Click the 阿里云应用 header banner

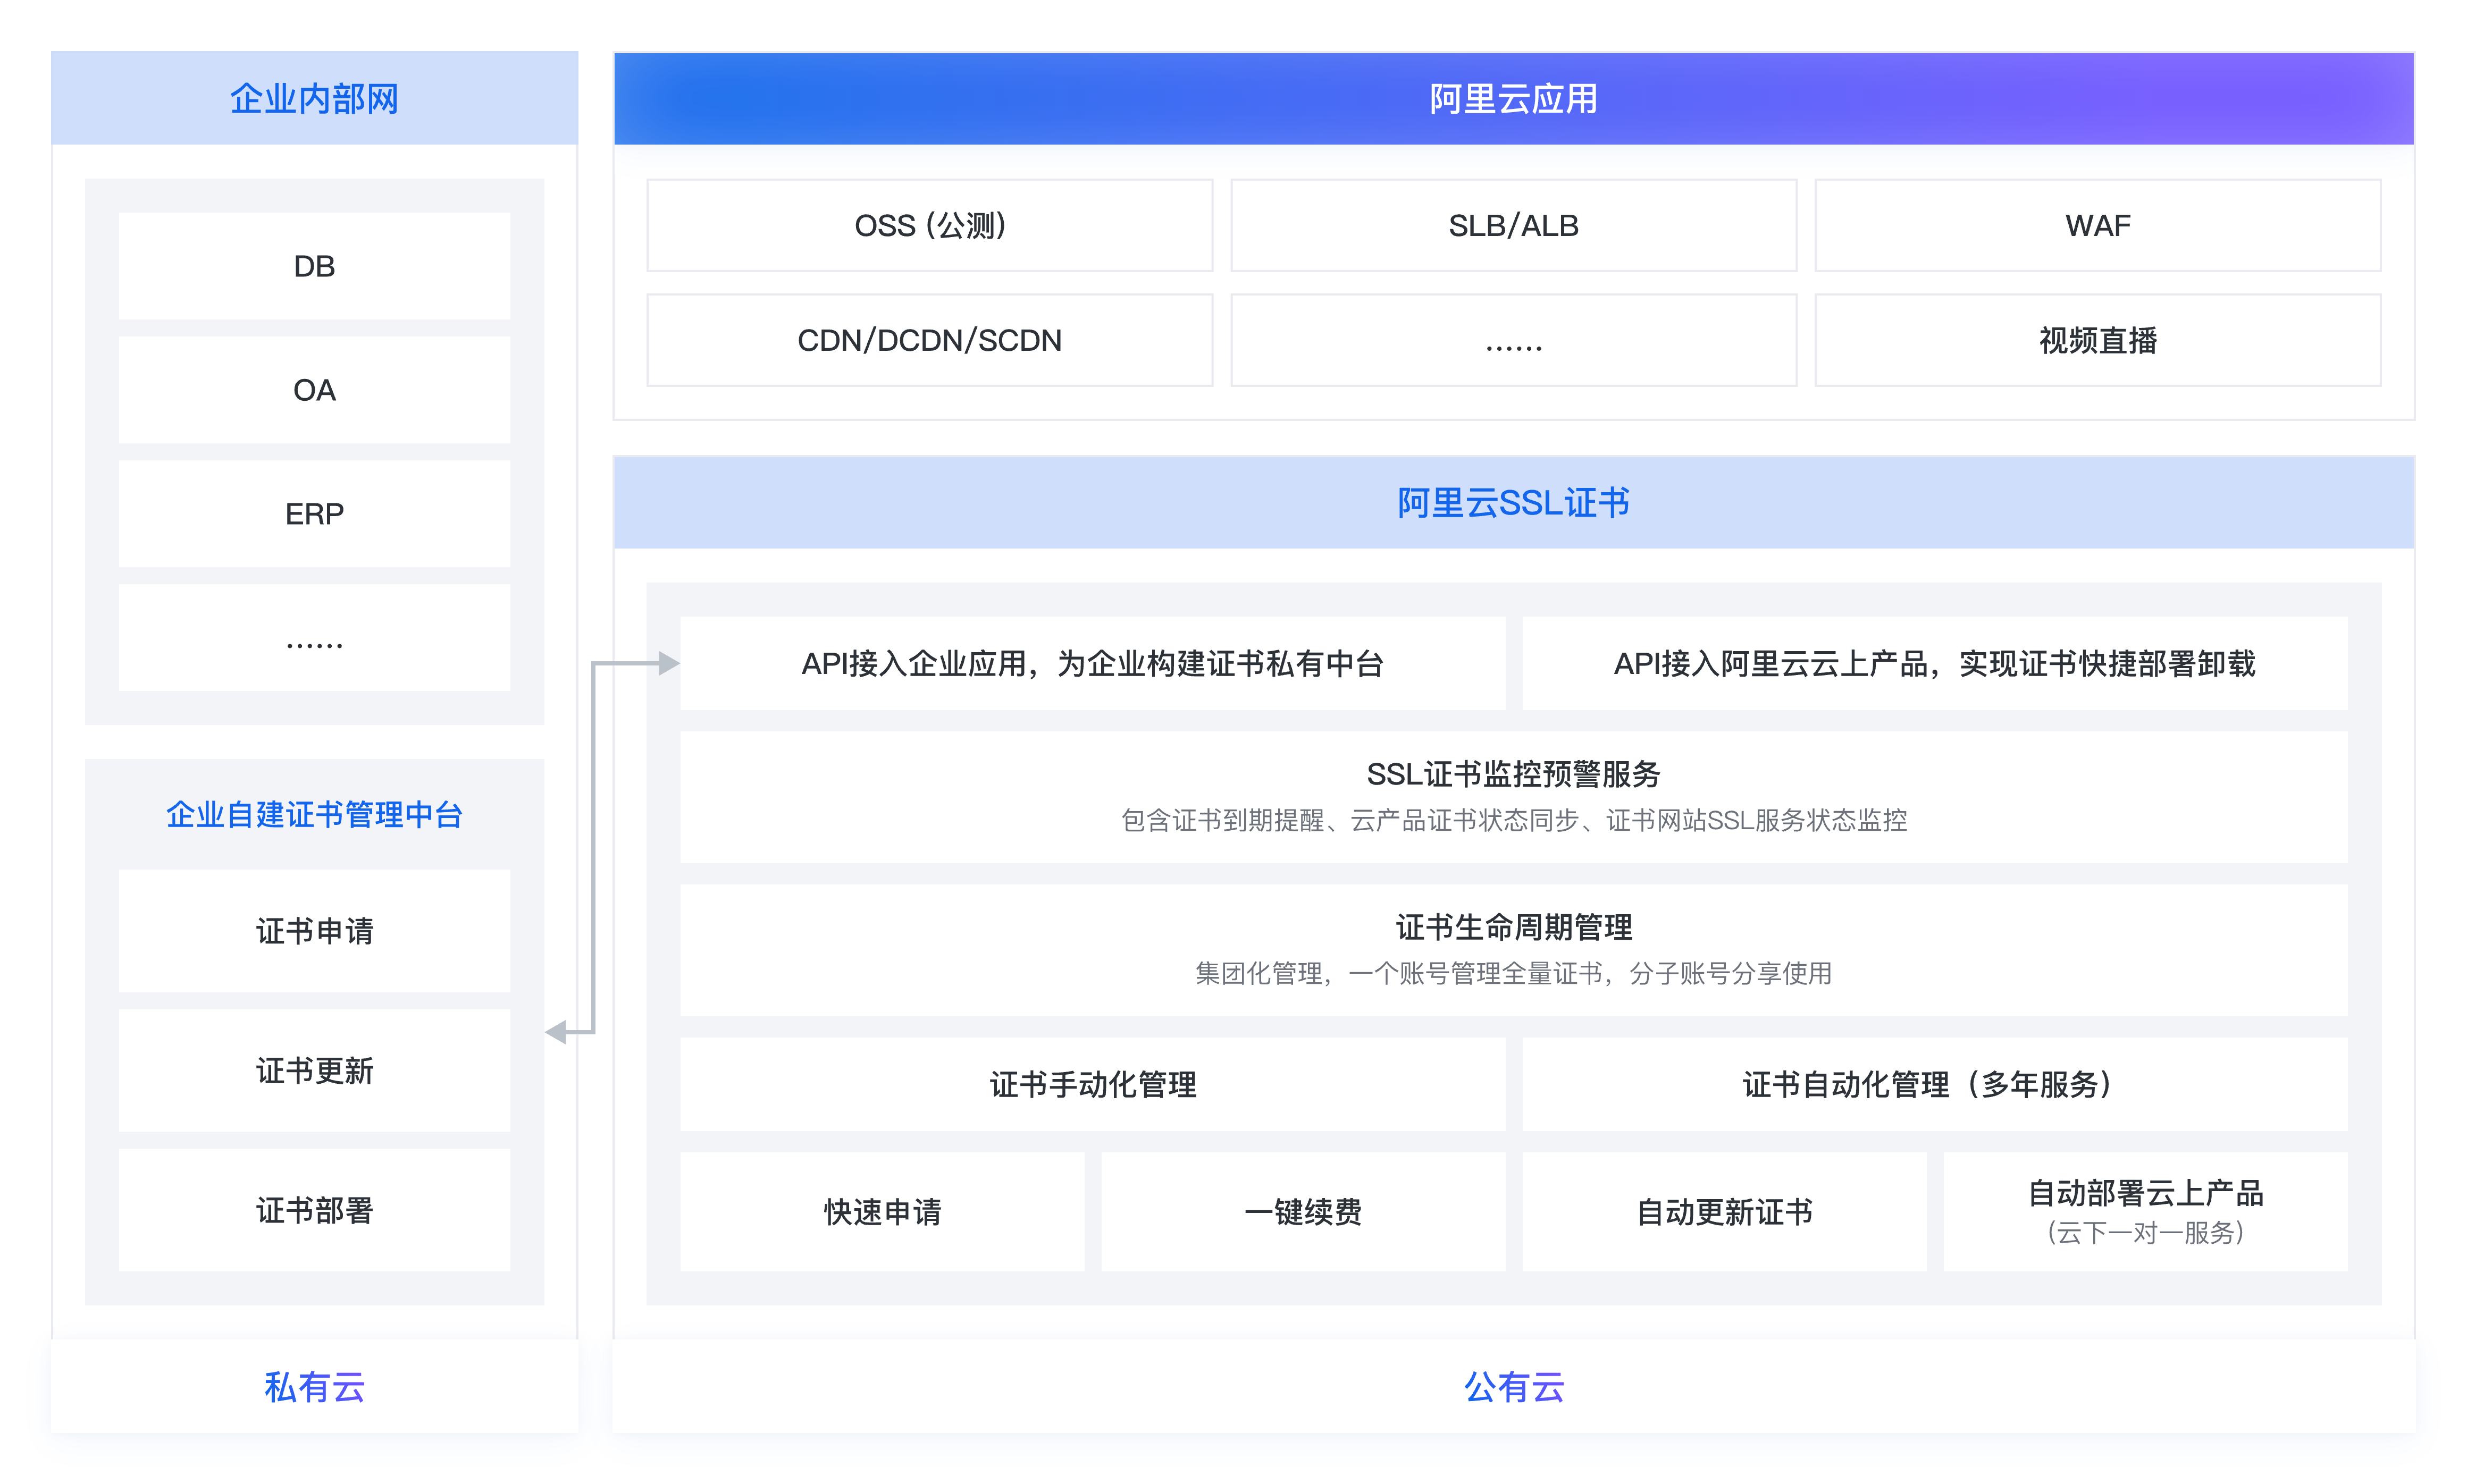1513,98
